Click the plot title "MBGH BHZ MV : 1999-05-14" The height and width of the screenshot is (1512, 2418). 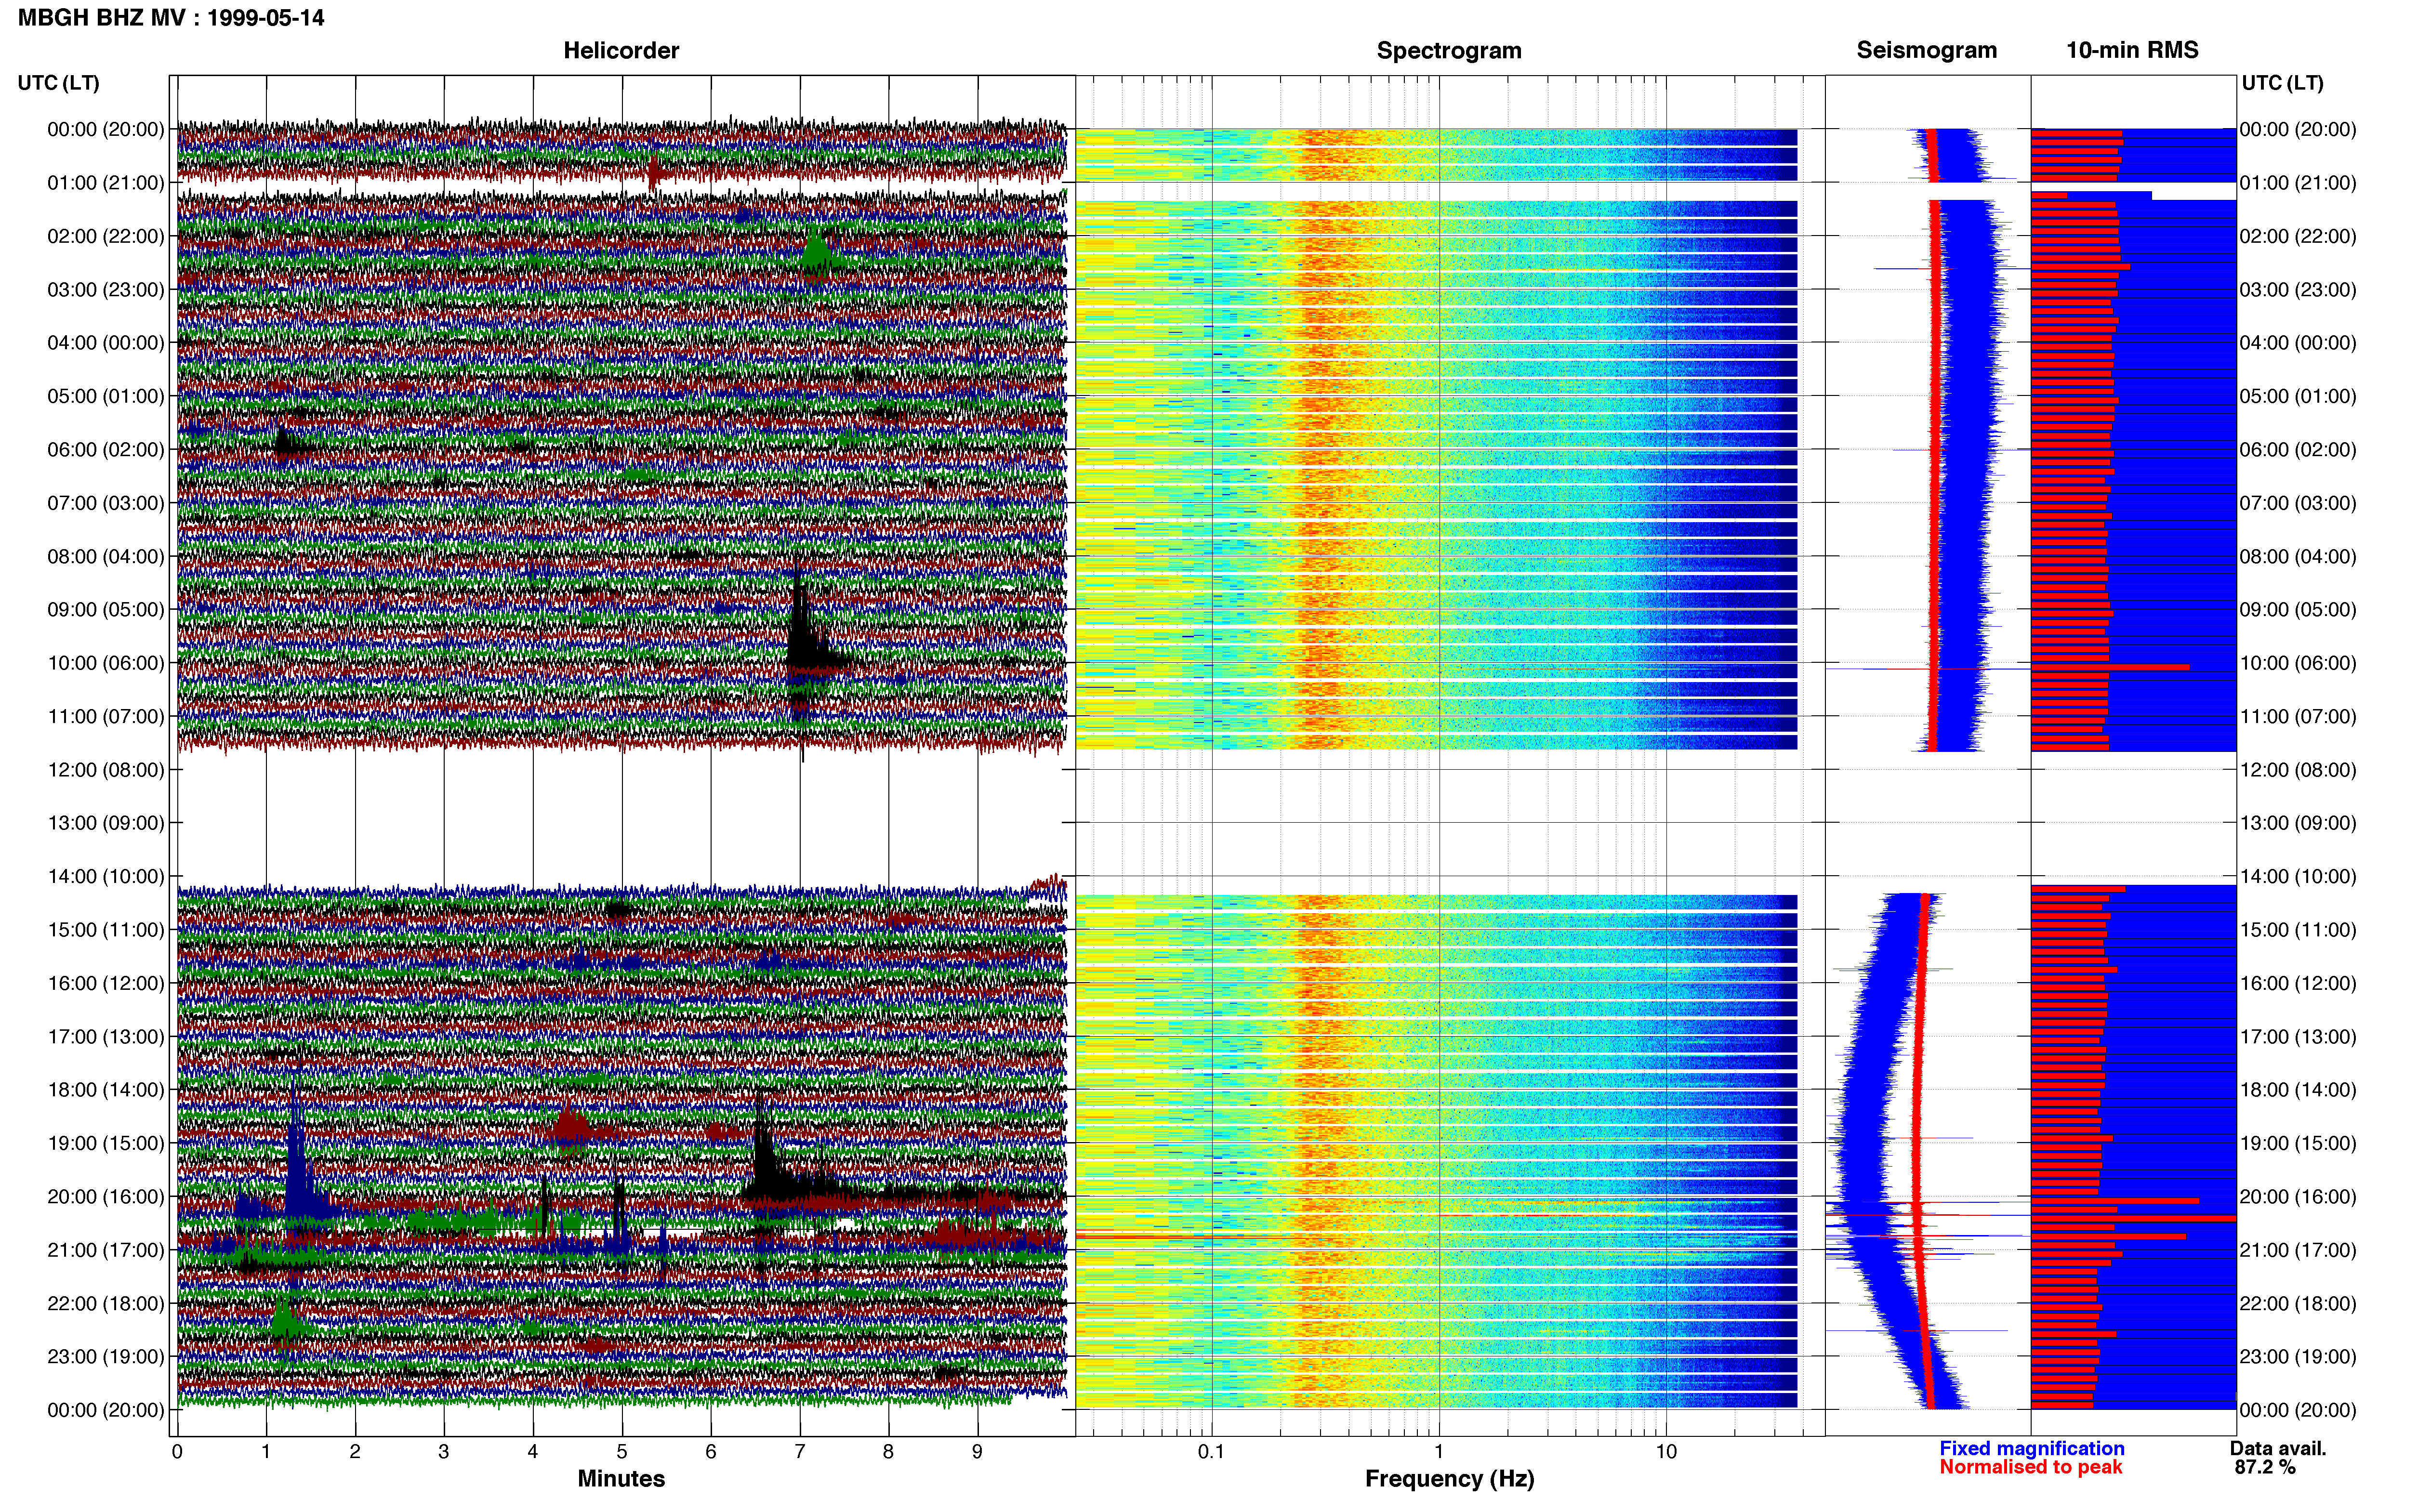tap(171, 18)
